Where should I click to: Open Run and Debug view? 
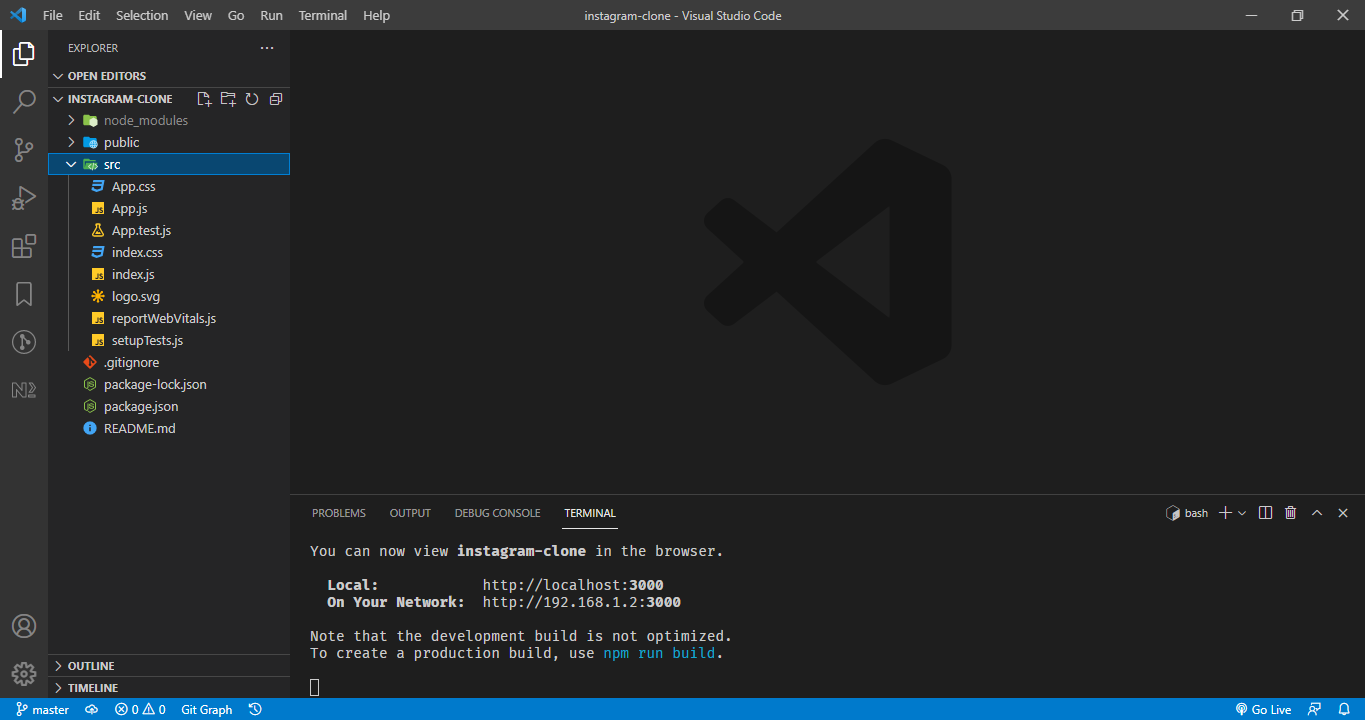[x=24, y=198]
